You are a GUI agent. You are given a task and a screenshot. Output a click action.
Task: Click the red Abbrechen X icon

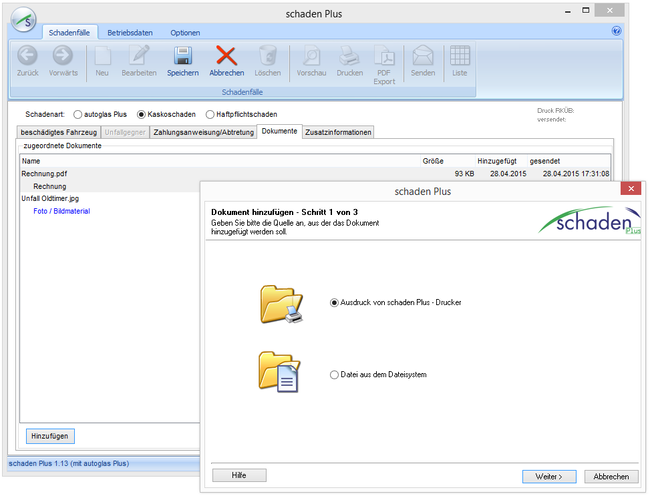226,56
